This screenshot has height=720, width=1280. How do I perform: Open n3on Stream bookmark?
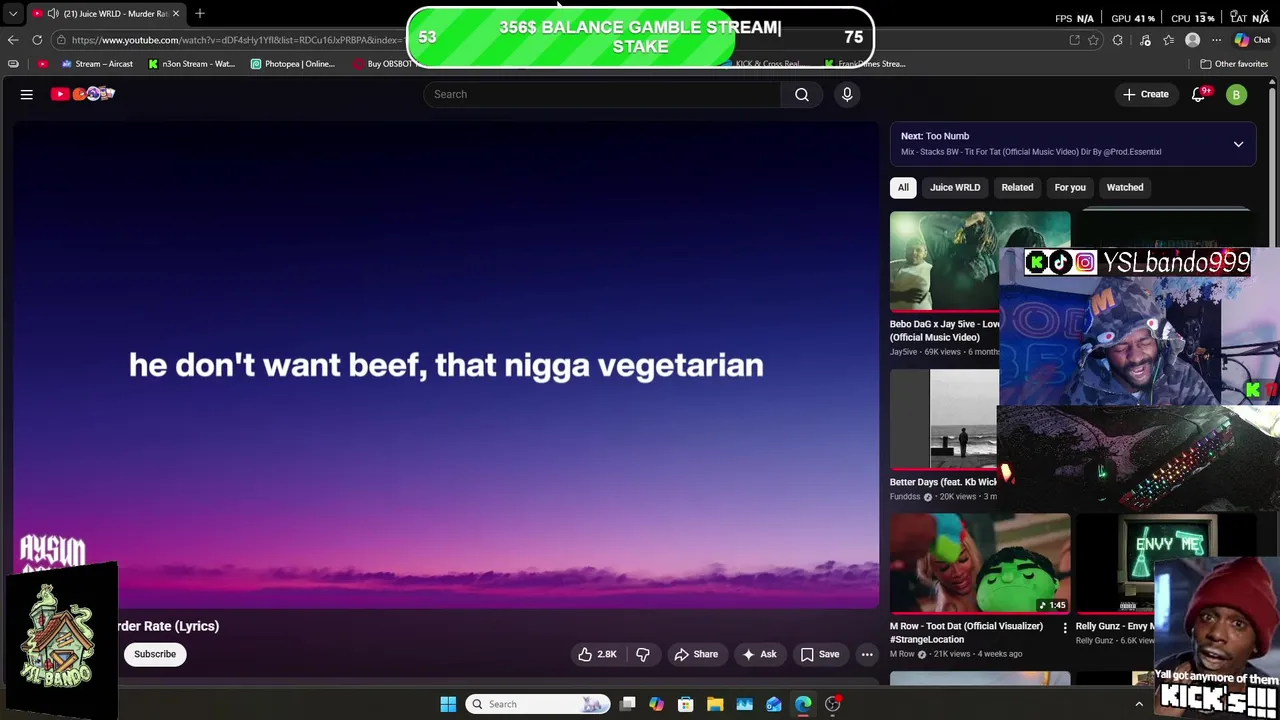[191, 64]
